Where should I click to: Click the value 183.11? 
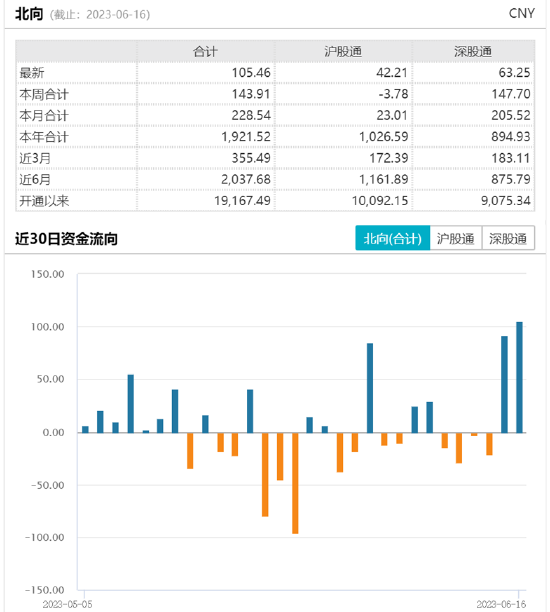point(511,158)
